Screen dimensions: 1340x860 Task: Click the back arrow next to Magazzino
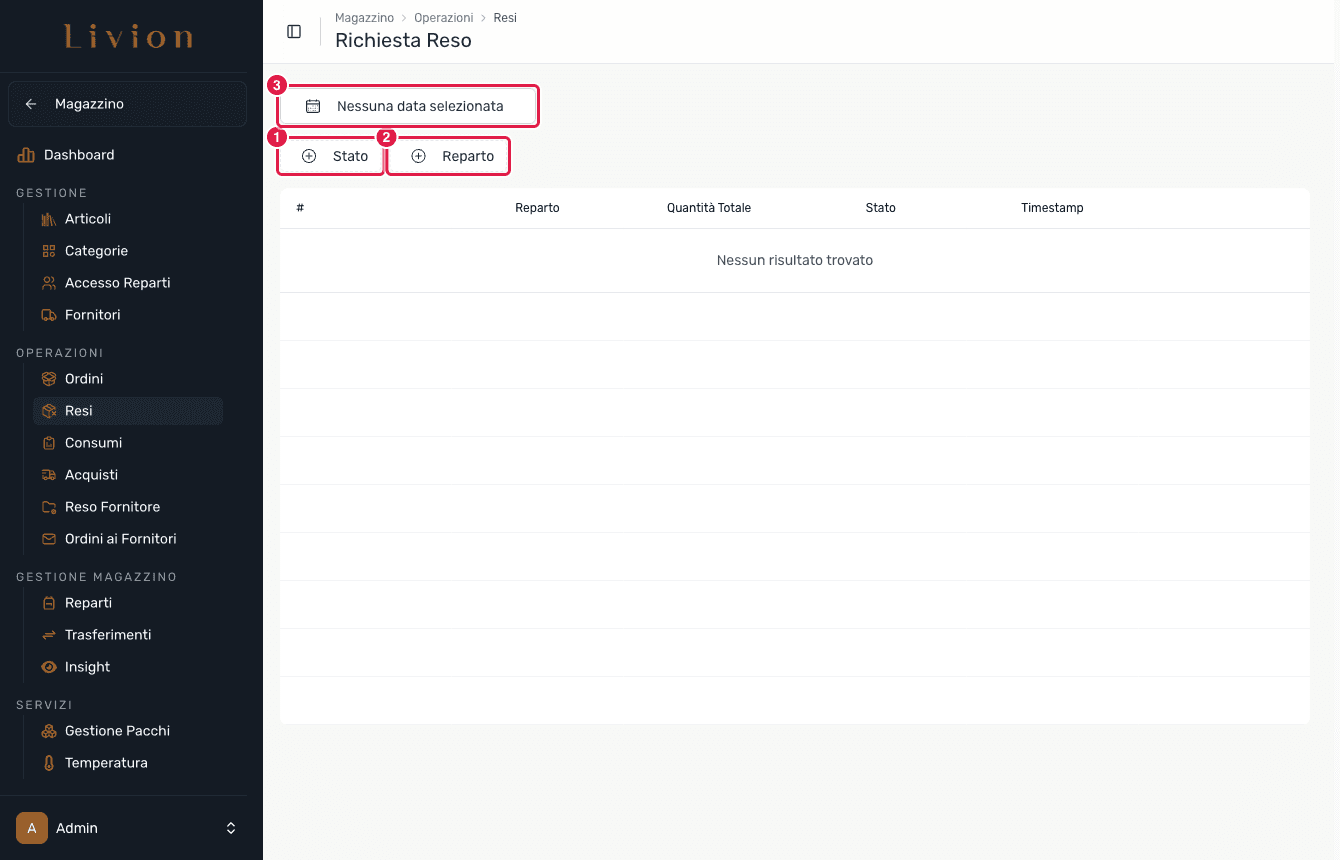tap(31, 104)
